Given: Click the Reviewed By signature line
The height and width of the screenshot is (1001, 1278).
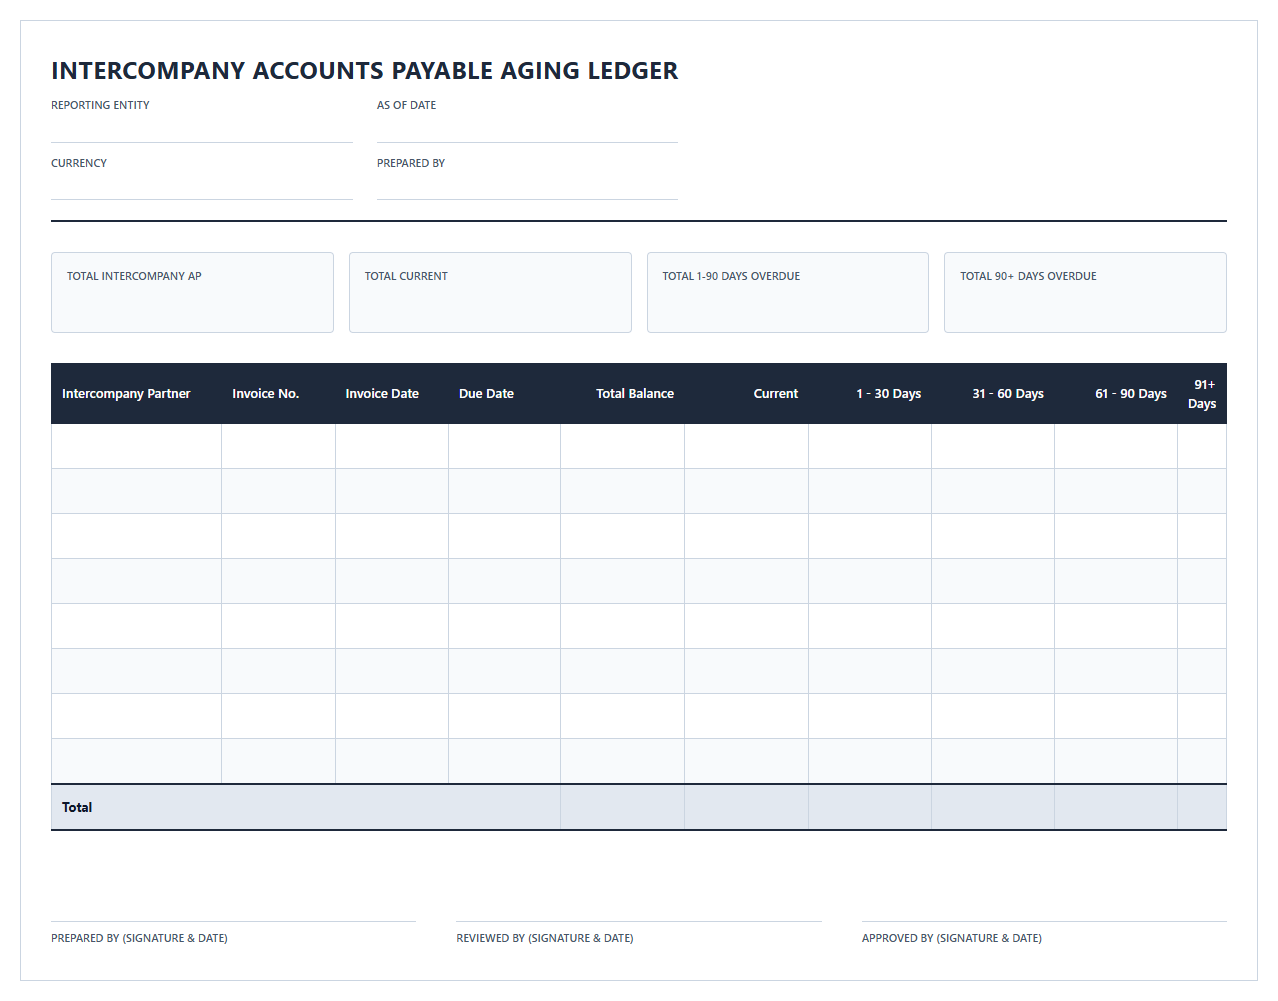Looking at the screenshot, I should click(639, 921).
